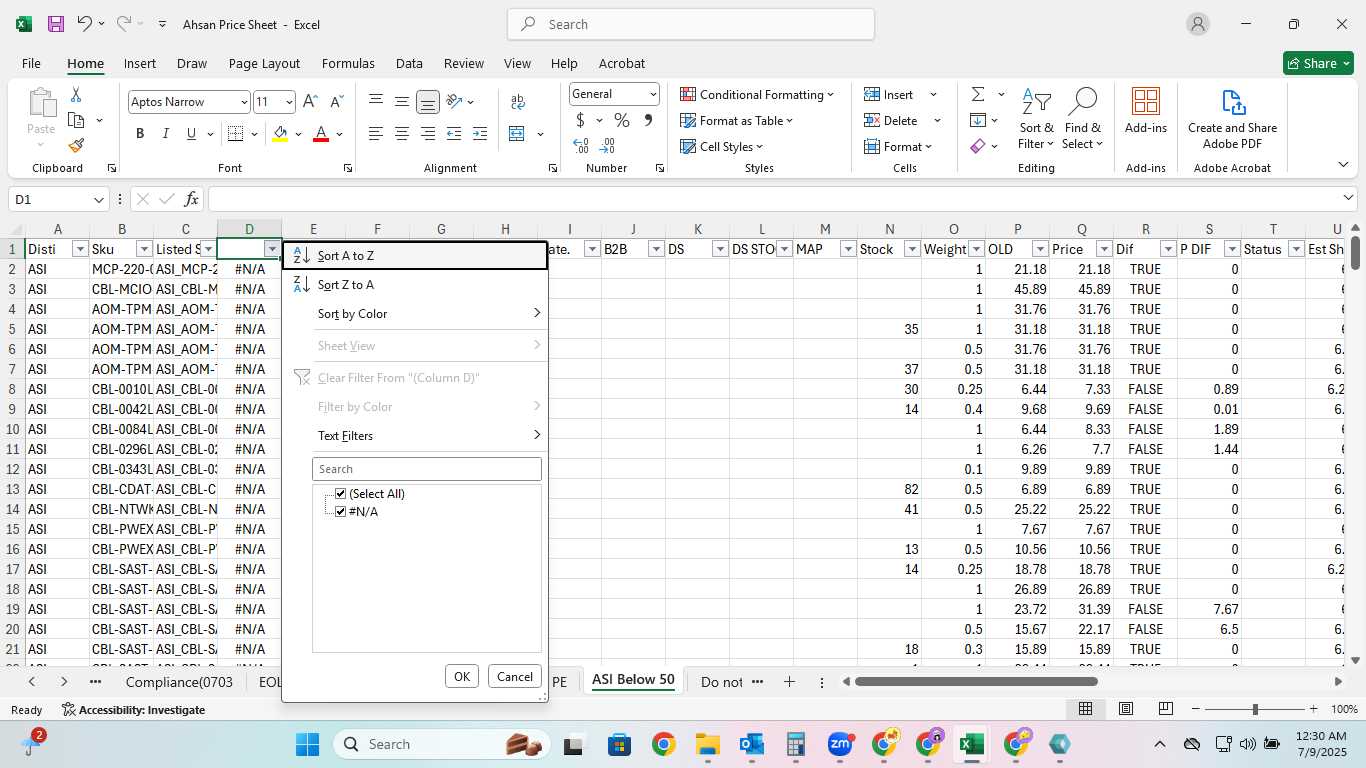Viewport: 1366px width, 768px height.
Task: Open the Price column filter dropdown
Action: pyautogui.click(x=1104, y=249)
